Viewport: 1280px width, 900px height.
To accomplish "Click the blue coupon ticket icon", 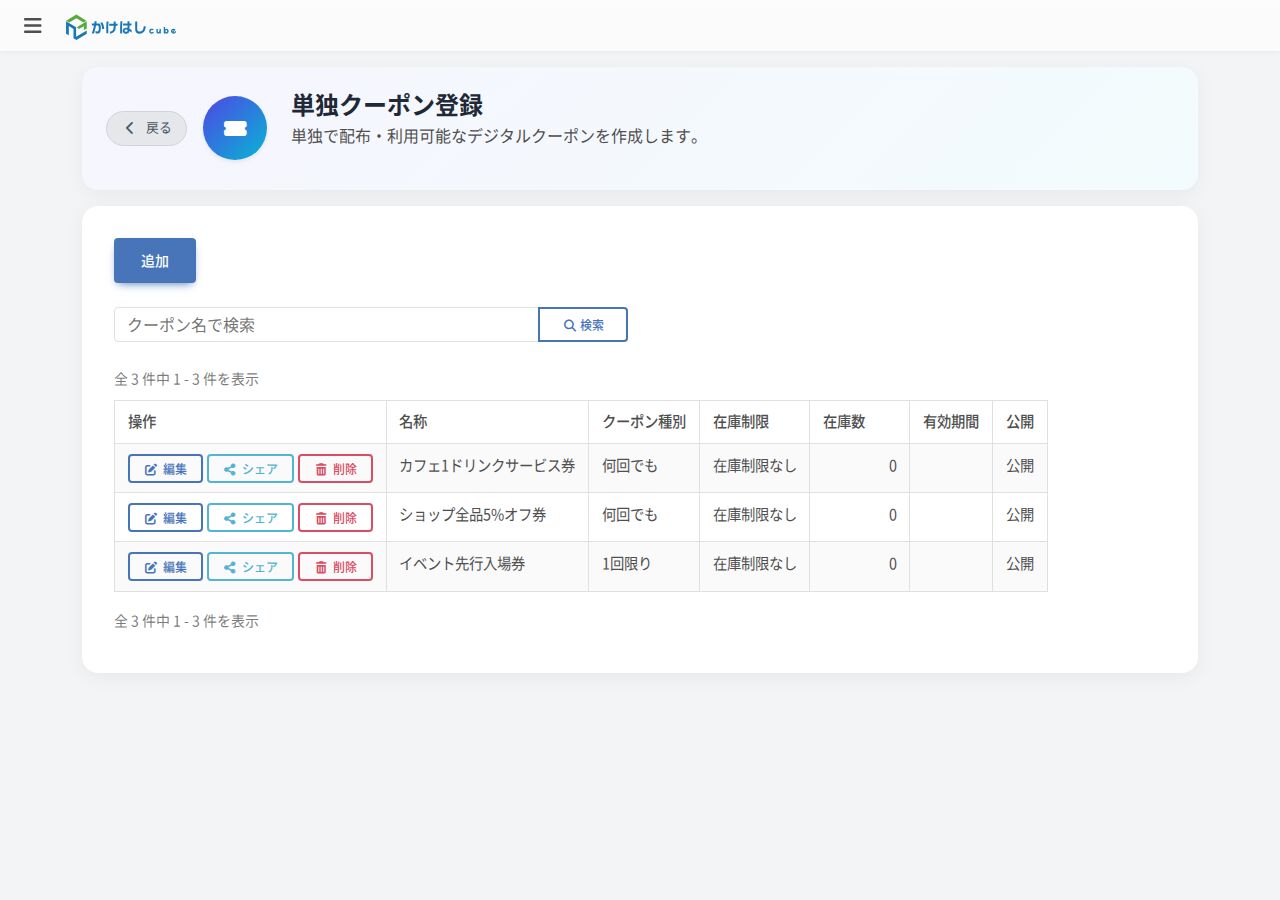I will (235, 128).
